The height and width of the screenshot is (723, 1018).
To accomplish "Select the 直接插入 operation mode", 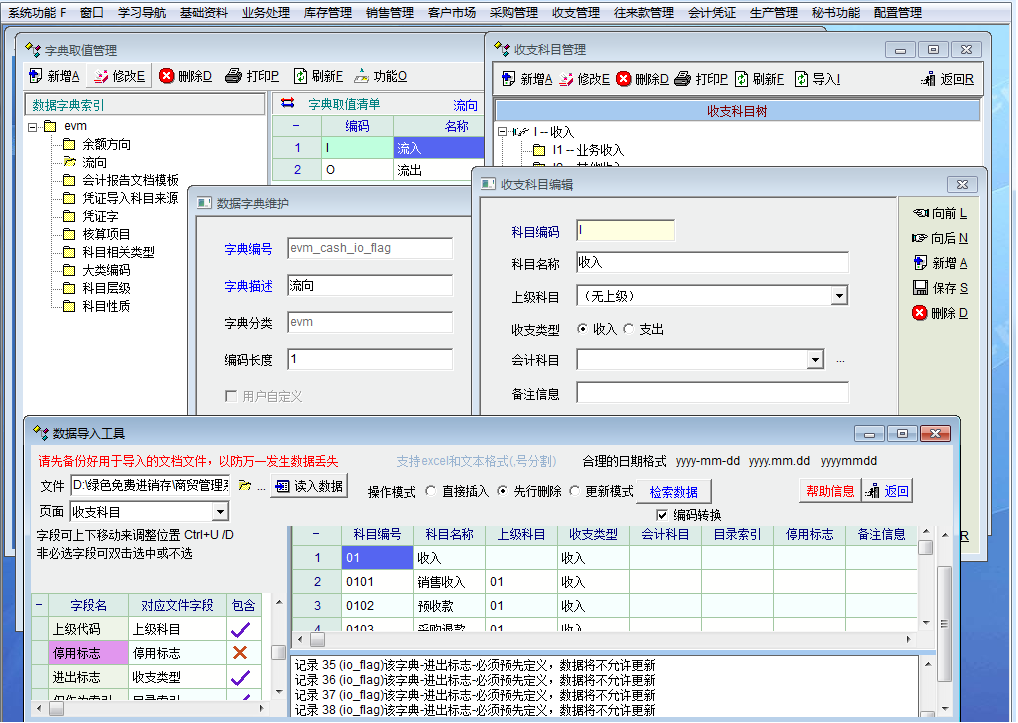I will coord(431,491).
